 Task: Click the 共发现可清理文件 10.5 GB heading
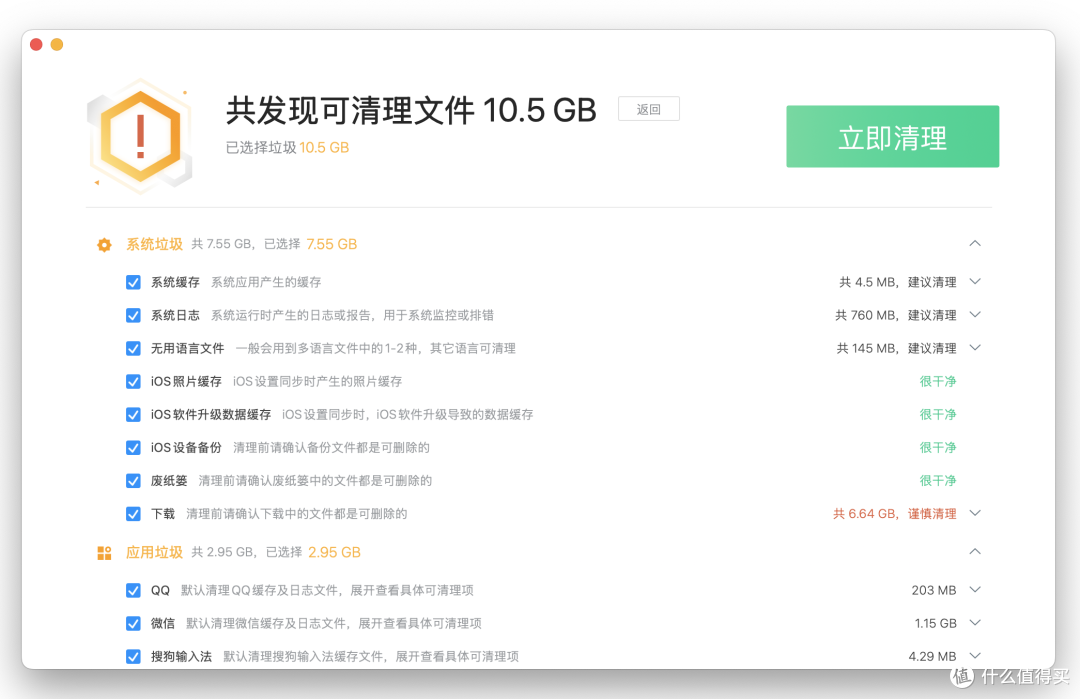(411, 110)
